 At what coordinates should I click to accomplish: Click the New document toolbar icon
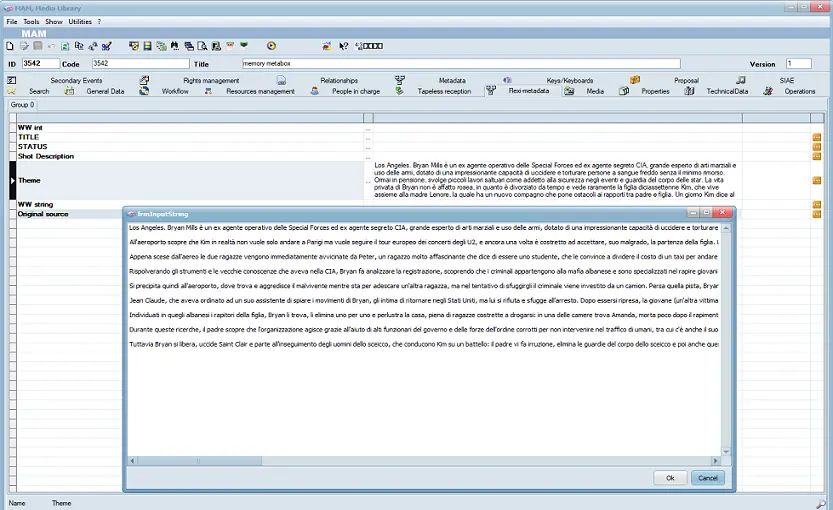coord(10,46)
